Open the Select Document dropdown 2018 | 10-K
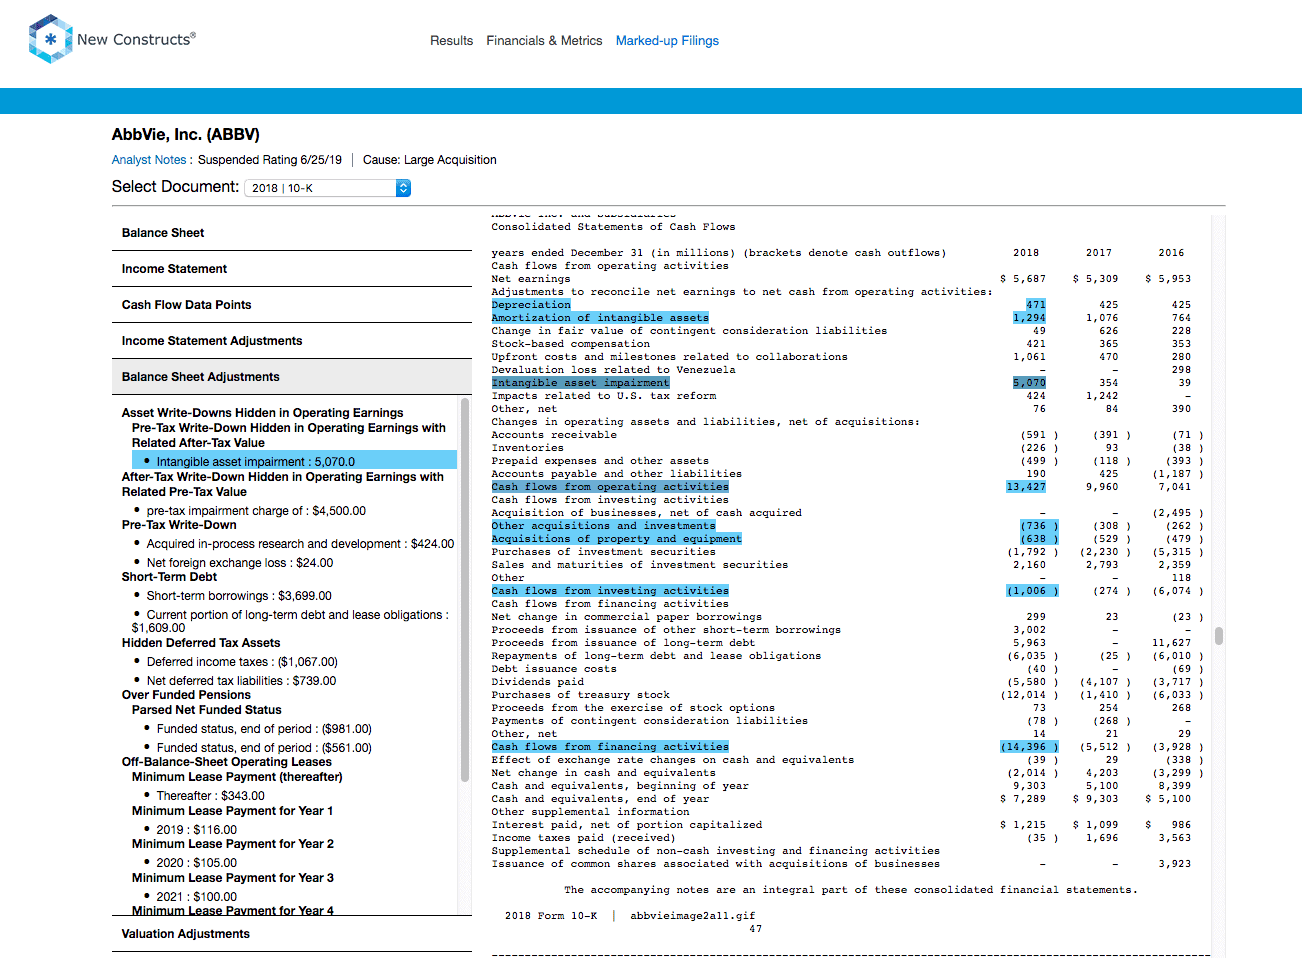This screenshot has width=1302, height=958. click(328, 188)
